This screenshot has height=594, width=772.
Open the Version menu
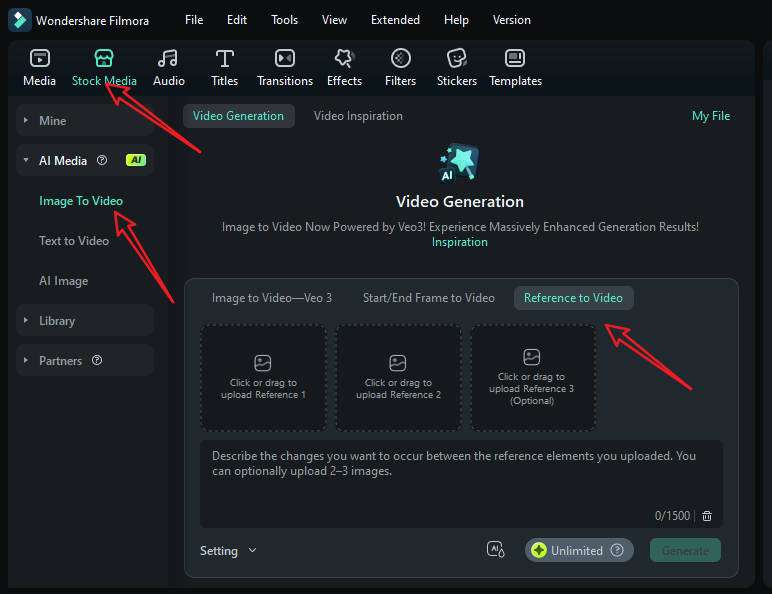click(512, 20)
